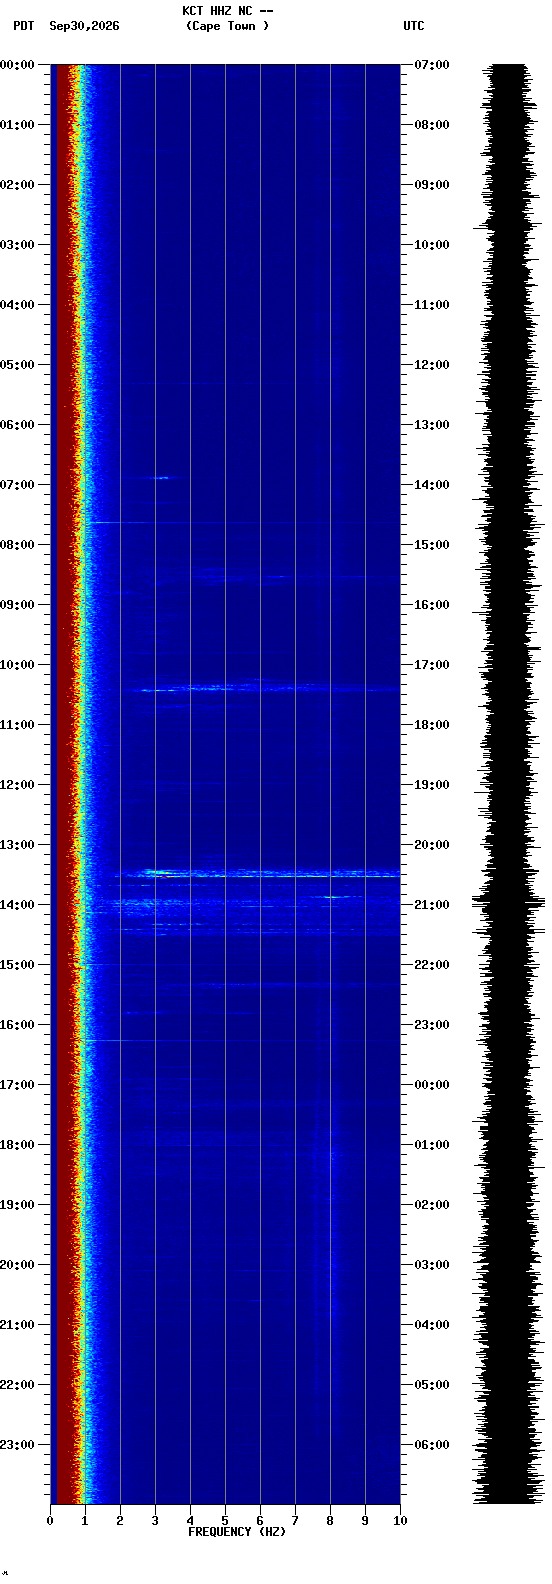Viewport: 552px width, 1584px height.
Task: Click the 11:00 PDT time label
Action: [x=17, y=725]
